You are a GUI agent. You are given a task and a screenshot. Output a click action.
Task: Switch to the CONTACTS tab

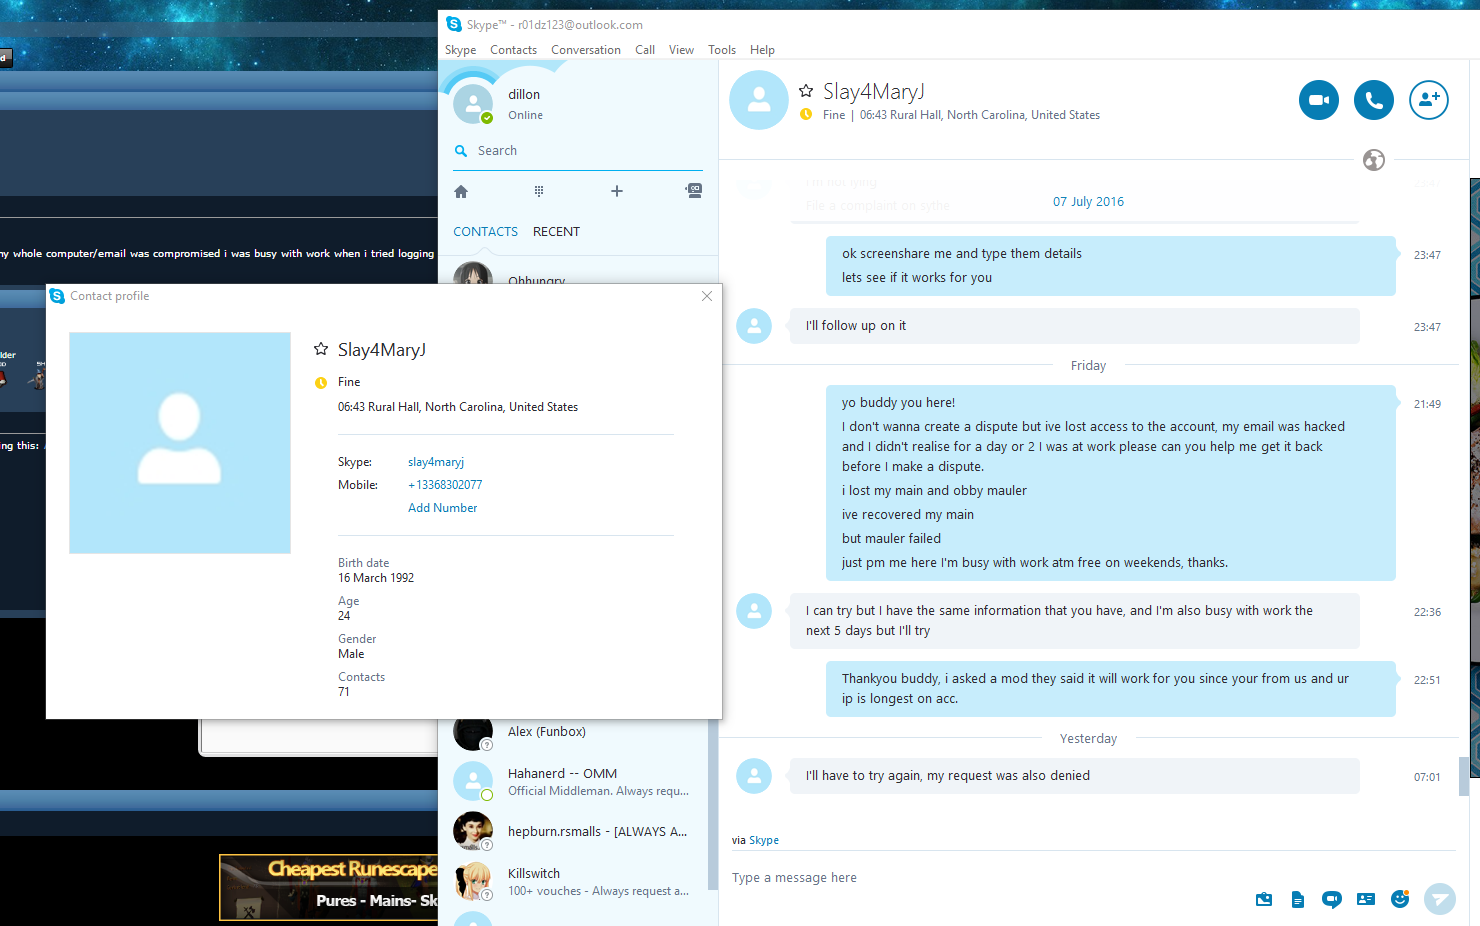point(485,232)
